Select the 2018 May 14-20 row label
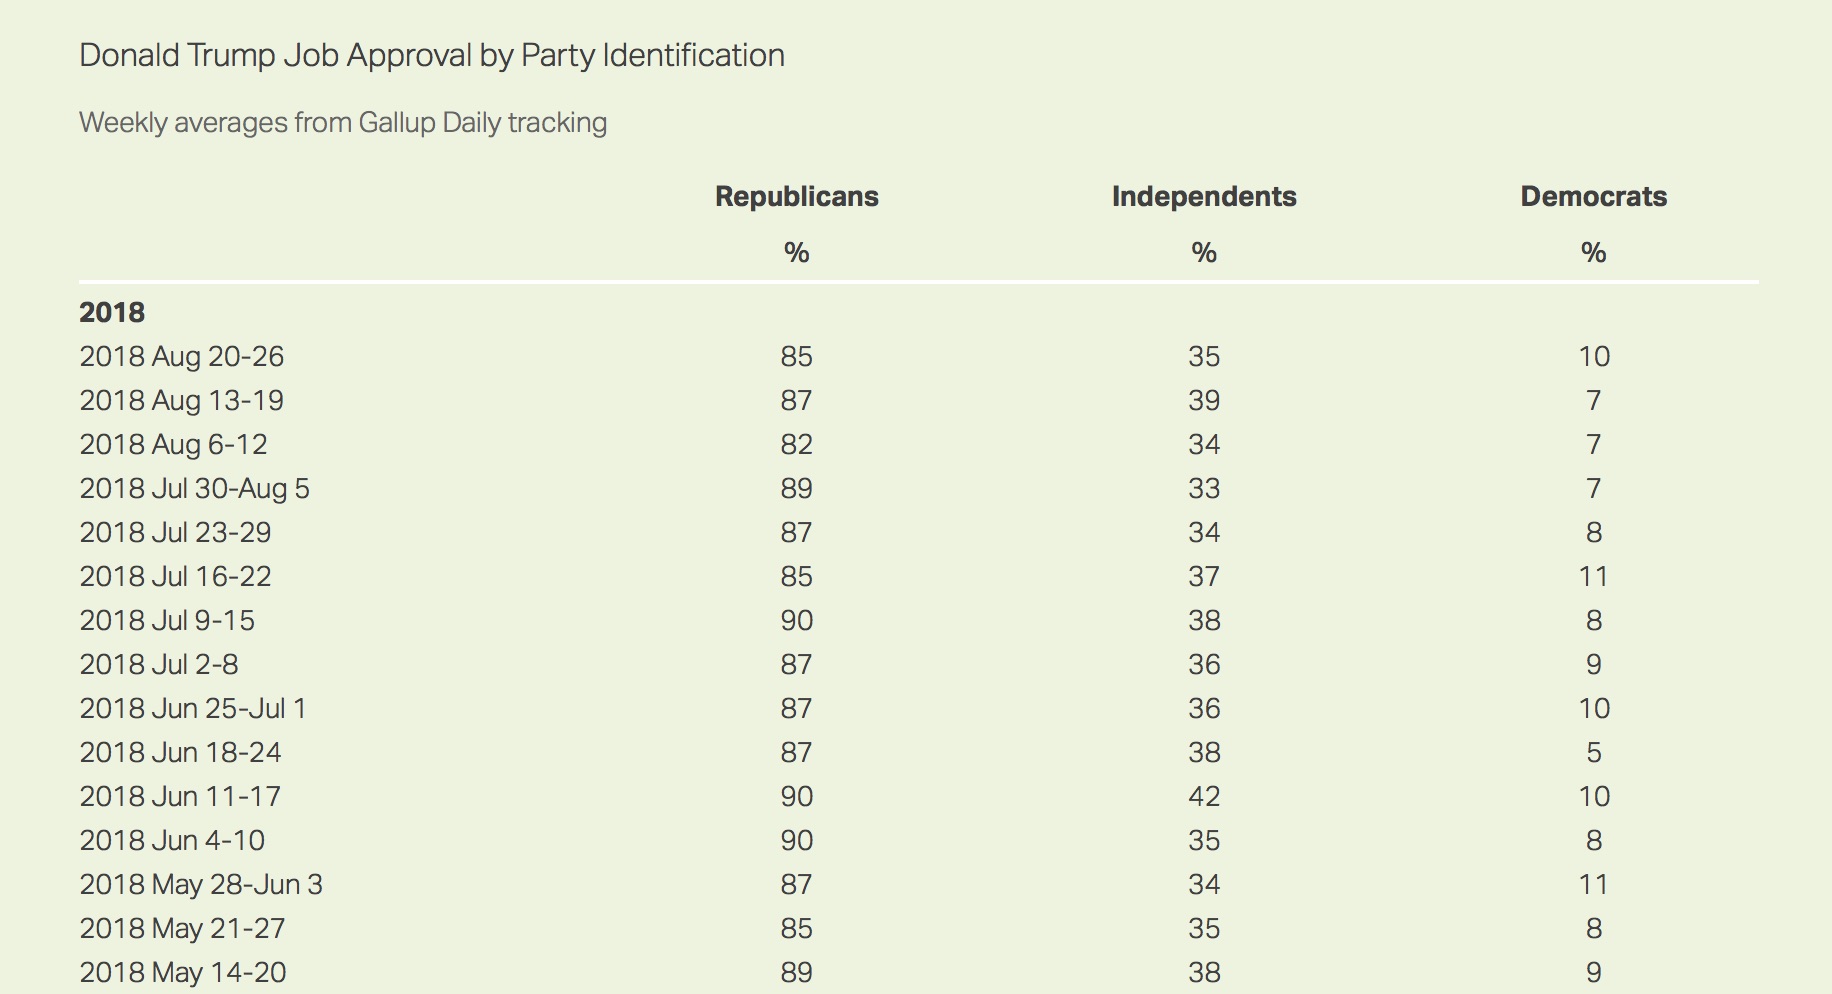This screenshot has width=1832, height=994. tap(183, 972)
